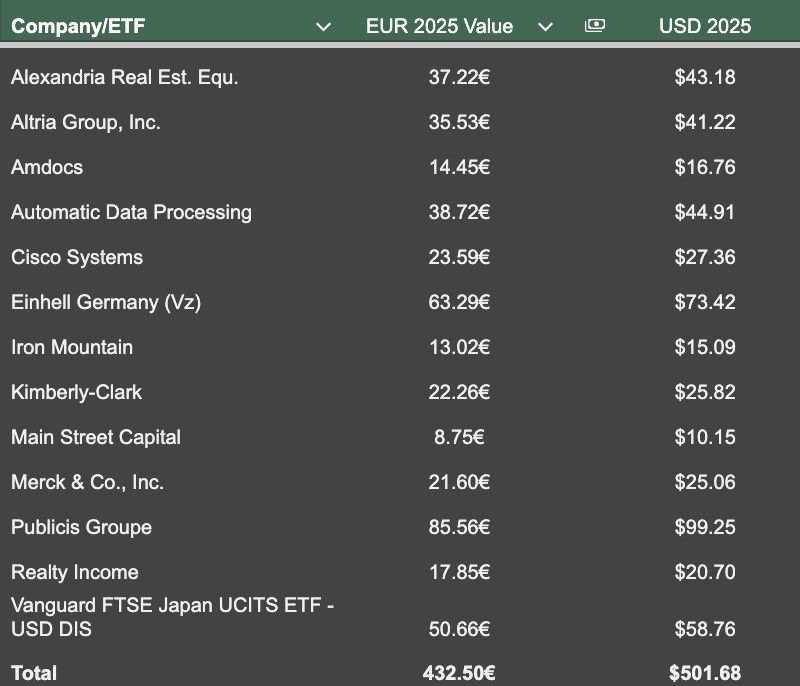
Task: Click Automatic Data Processing USD value $44.91
Action: click(705, 212)
